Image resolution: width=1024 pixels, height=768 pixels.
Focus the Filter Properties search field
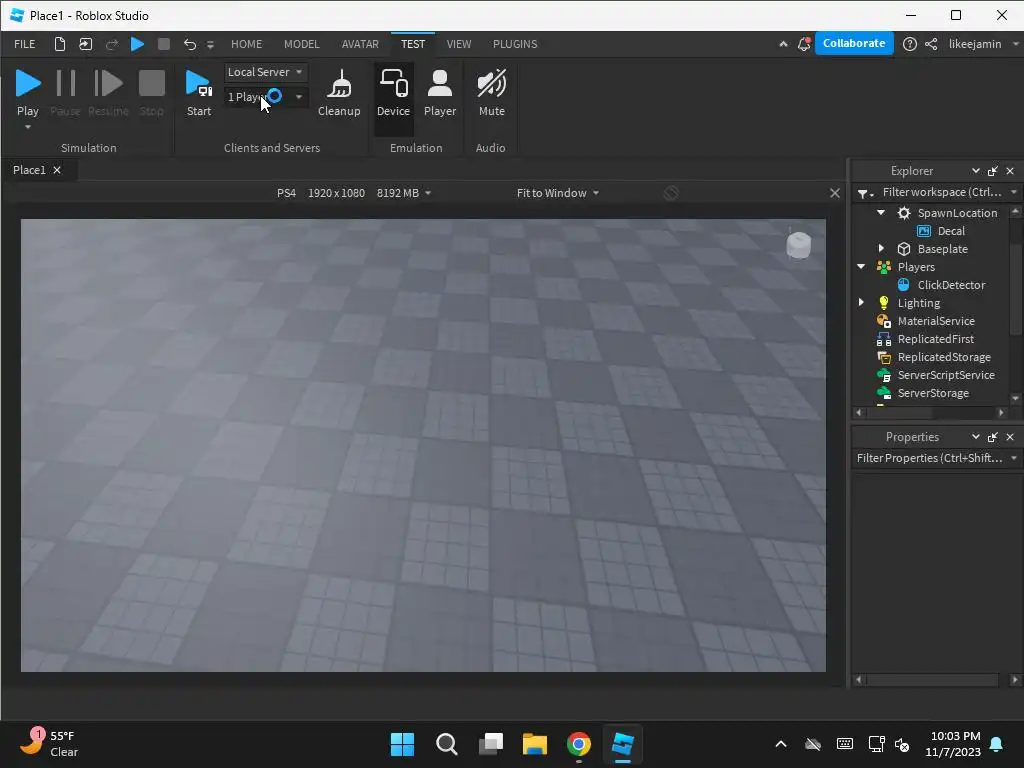pyautogui.click(x=930, y=458)
